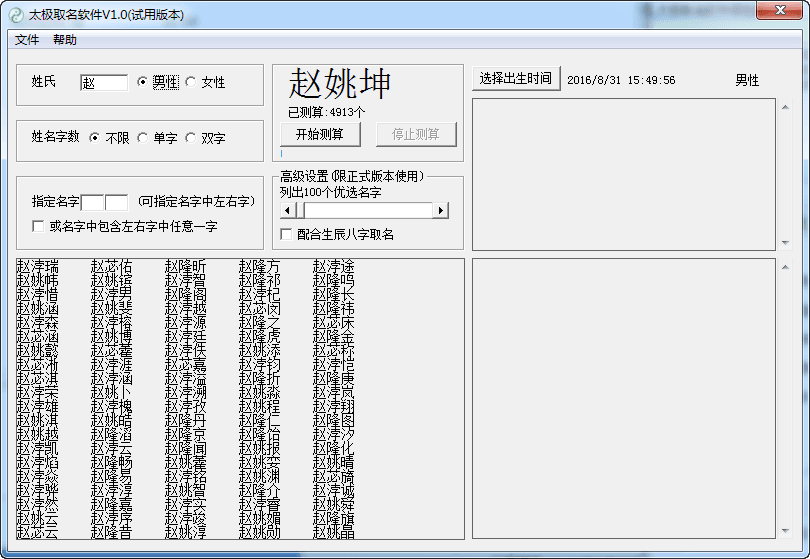Click the thumb of 列出100个优选名字 slider

point(300,210)
